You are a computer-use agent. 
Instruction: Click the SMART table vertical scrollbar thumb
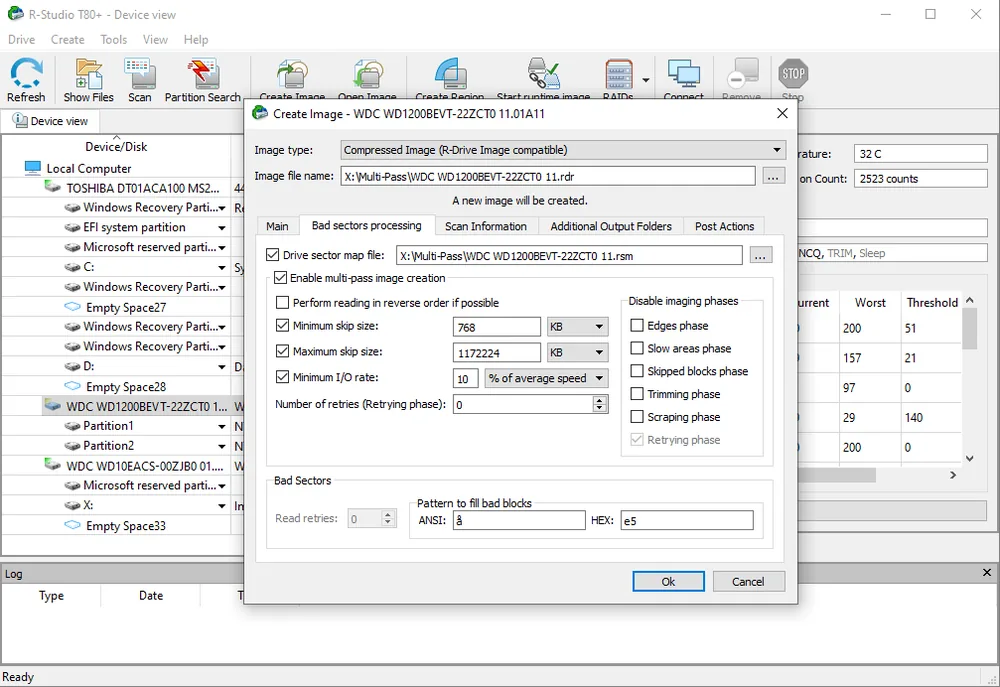969,329
